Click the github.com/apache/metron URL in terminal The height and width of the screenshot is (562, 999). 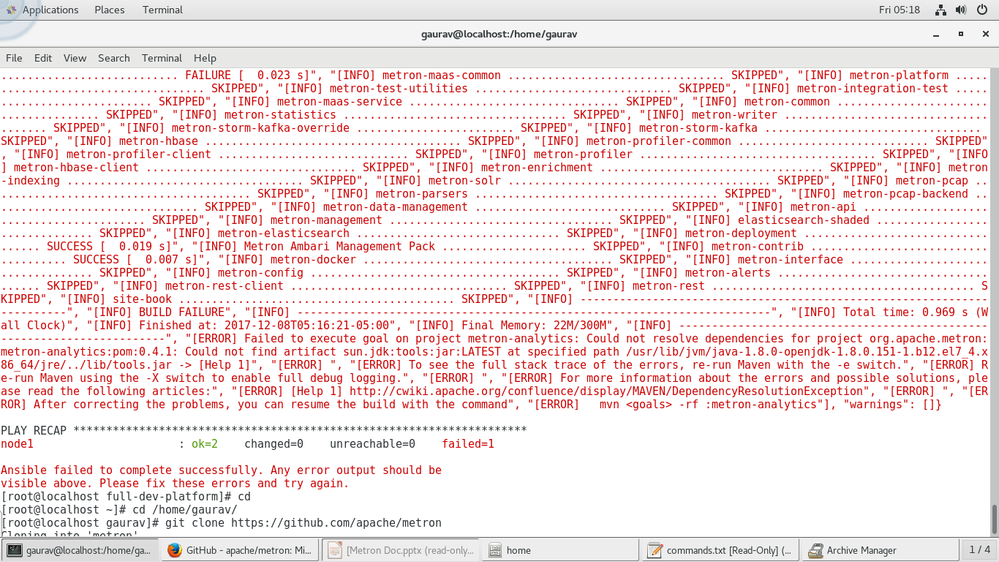336,523
